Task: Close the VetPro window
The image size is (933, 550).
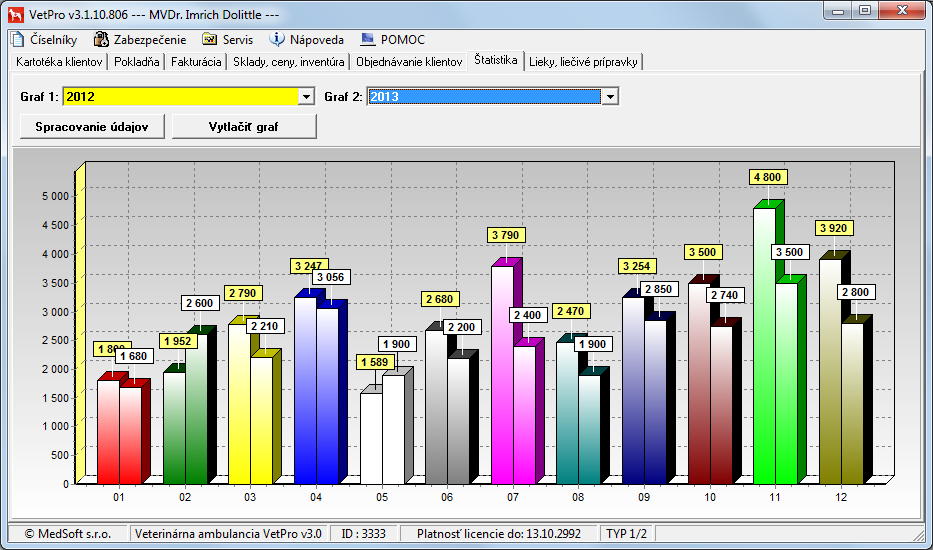Action: tap(902, 11)
